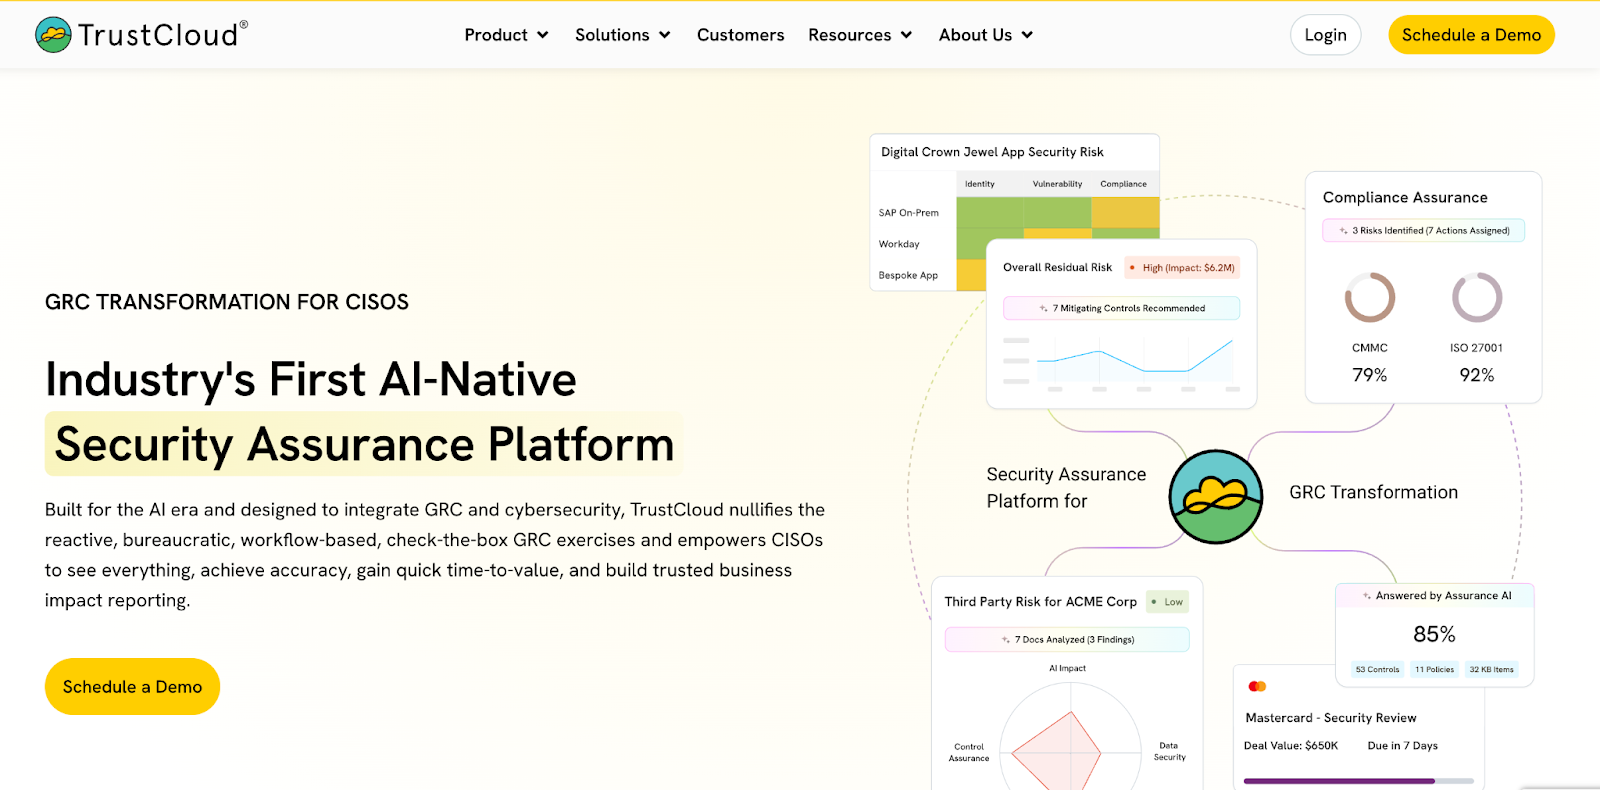Click the Workday row label
This screenshot has width=1600, height=790.
[x=899, y=244]
